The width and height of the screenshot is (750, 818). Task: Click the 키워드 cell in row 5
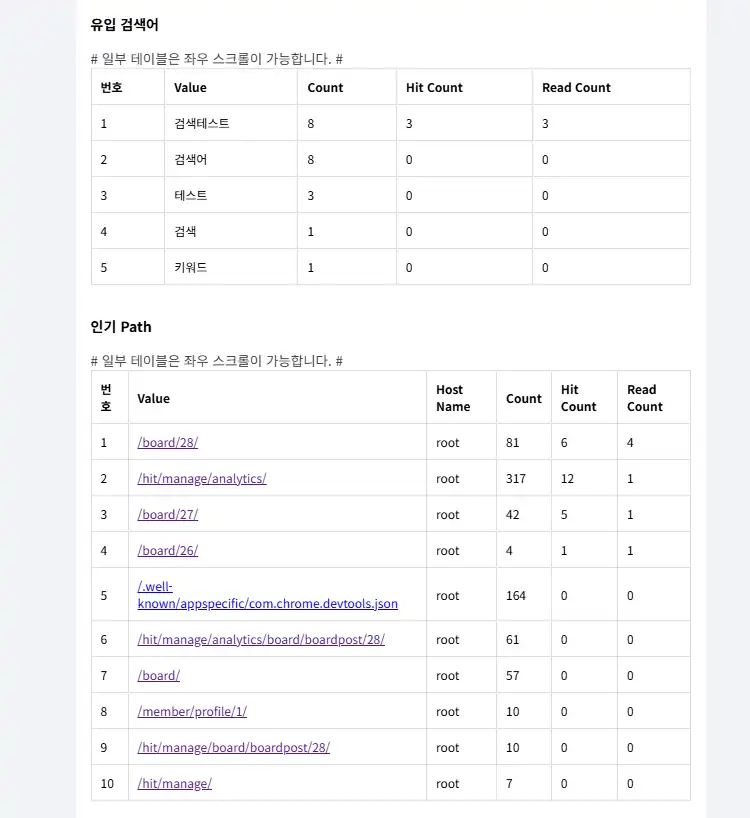click(190, 267)
